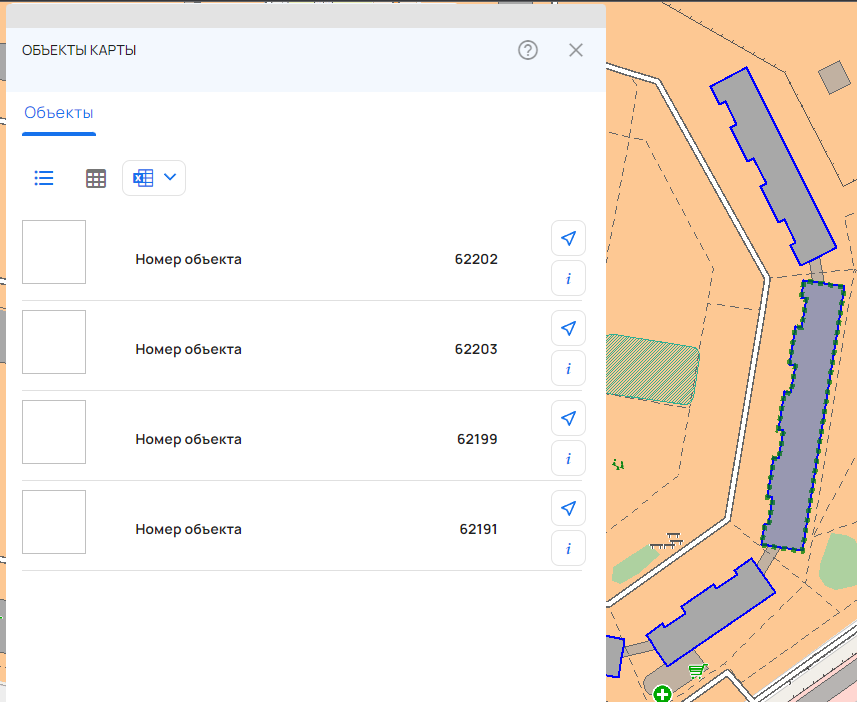Screen dimensions: 857x702
Task: Select the thumbnail of object 62202
Action: coord(54,252)
